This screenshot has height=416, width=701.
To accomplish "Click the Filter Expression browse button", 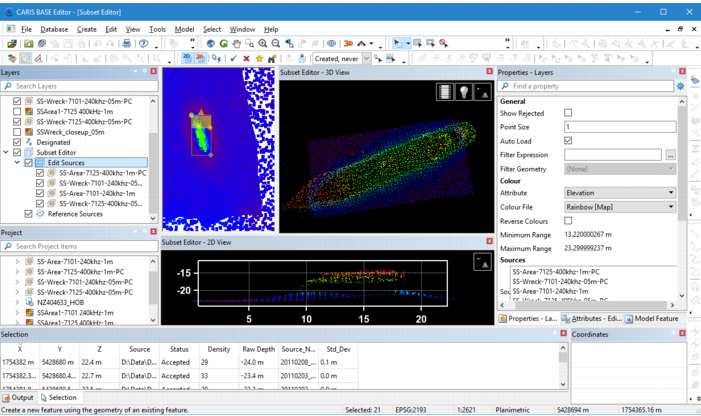I will coord(670,155).
